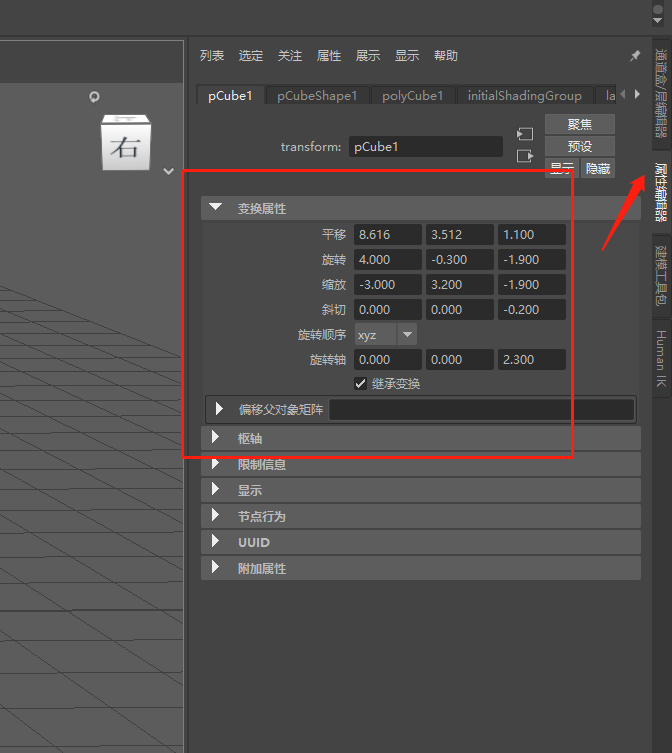This screenshot has width=672, height=753.
Task: Click the 预设 button
Action: tap(580, 146)
